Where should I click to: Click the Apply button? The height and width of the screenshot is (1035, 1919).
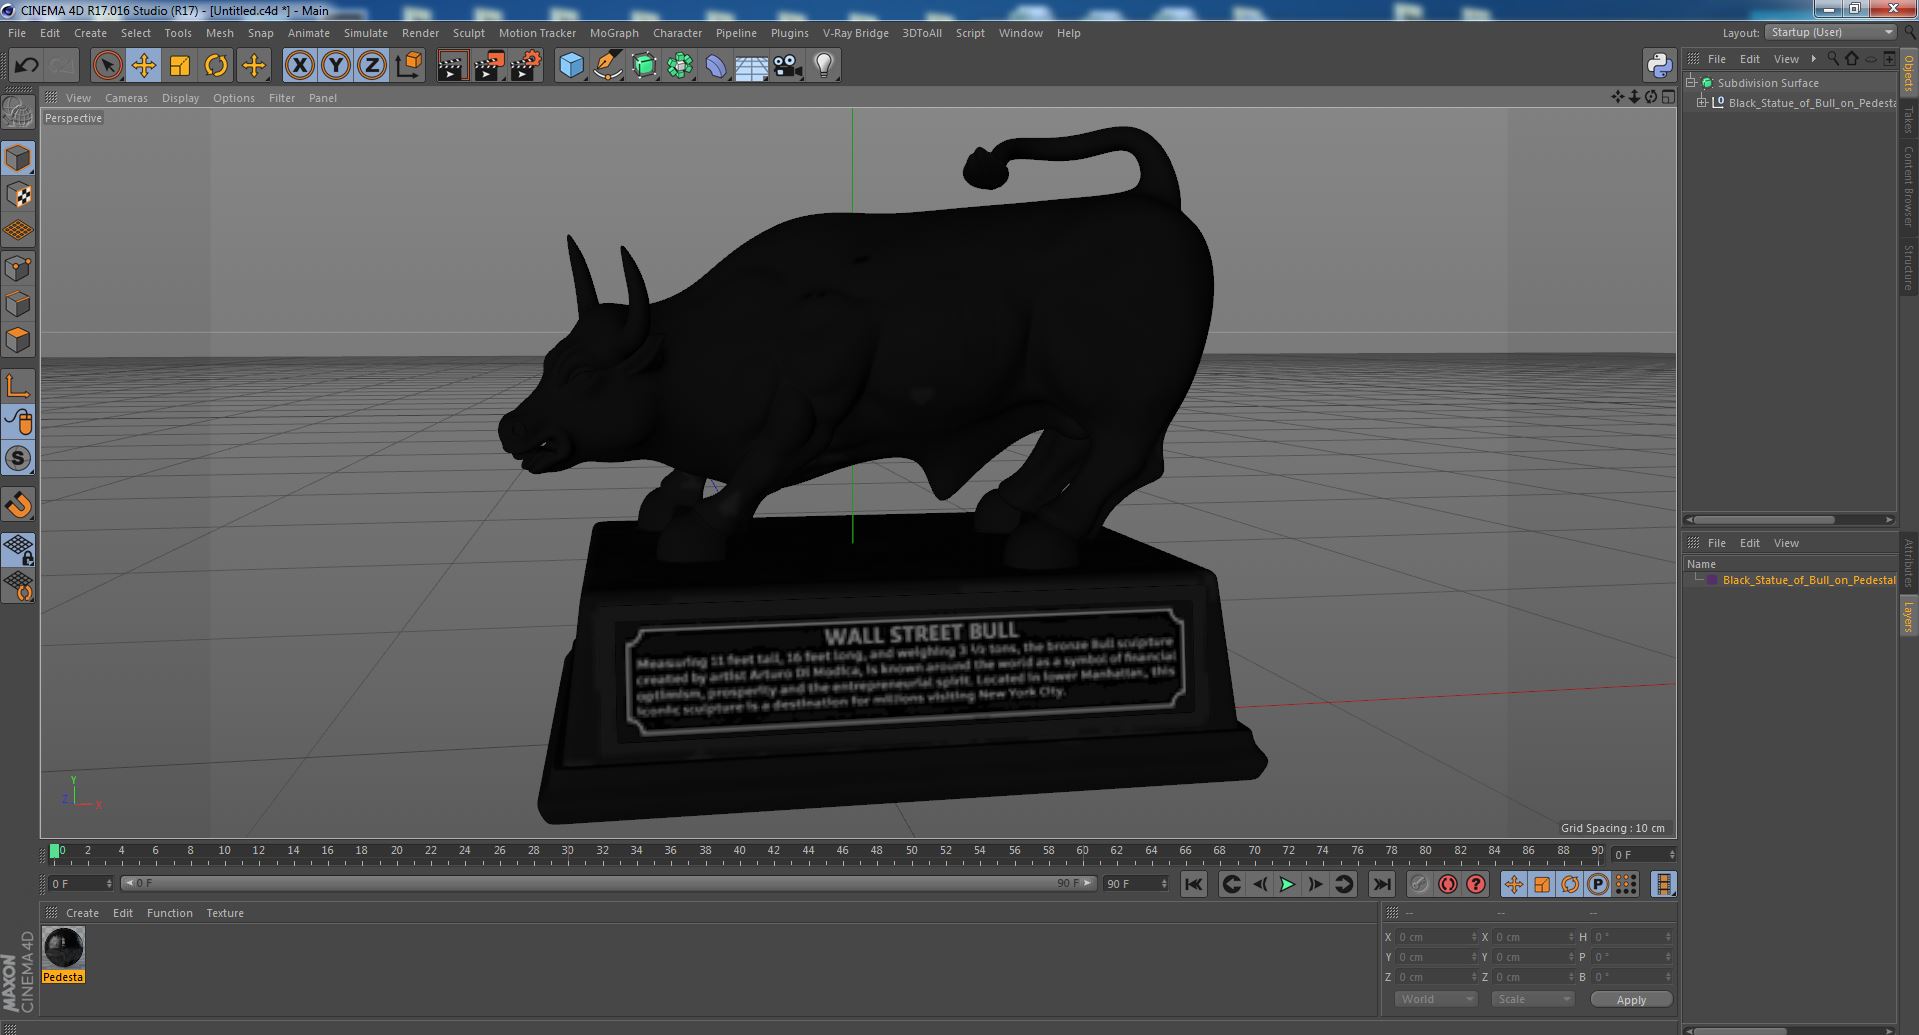coord(1631,999)
